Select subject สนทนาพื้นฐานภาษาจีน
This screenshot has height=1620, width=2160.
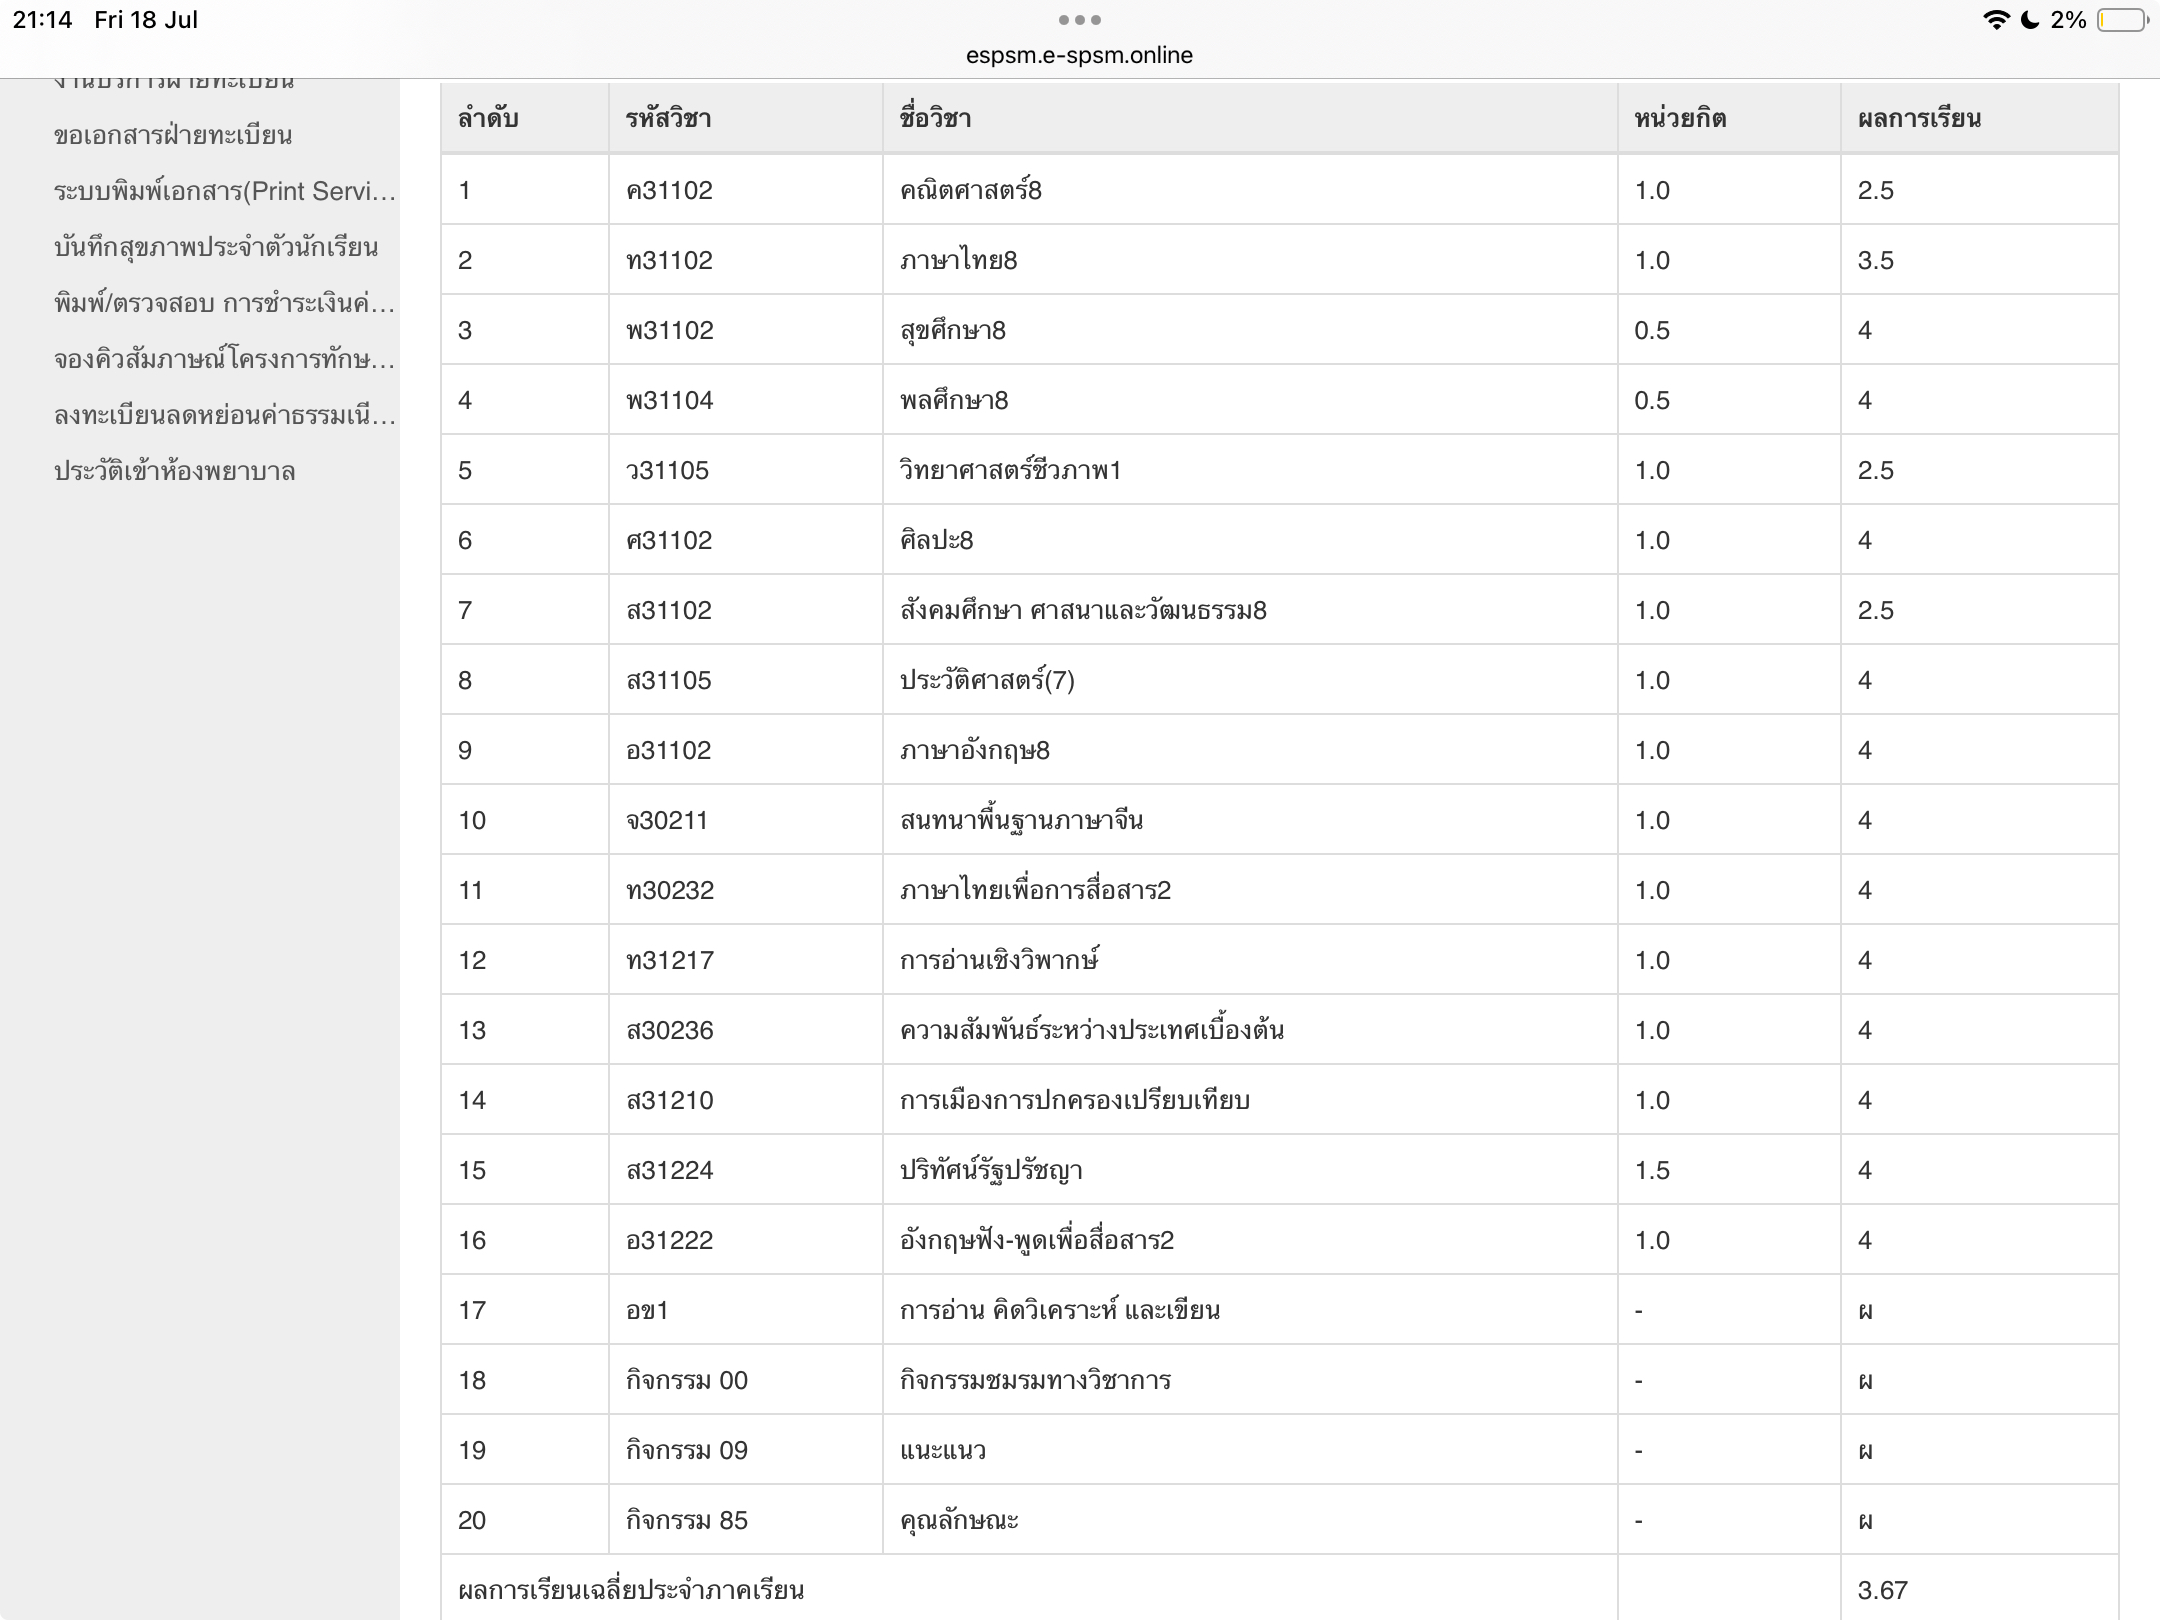(x=1021, y=820)
